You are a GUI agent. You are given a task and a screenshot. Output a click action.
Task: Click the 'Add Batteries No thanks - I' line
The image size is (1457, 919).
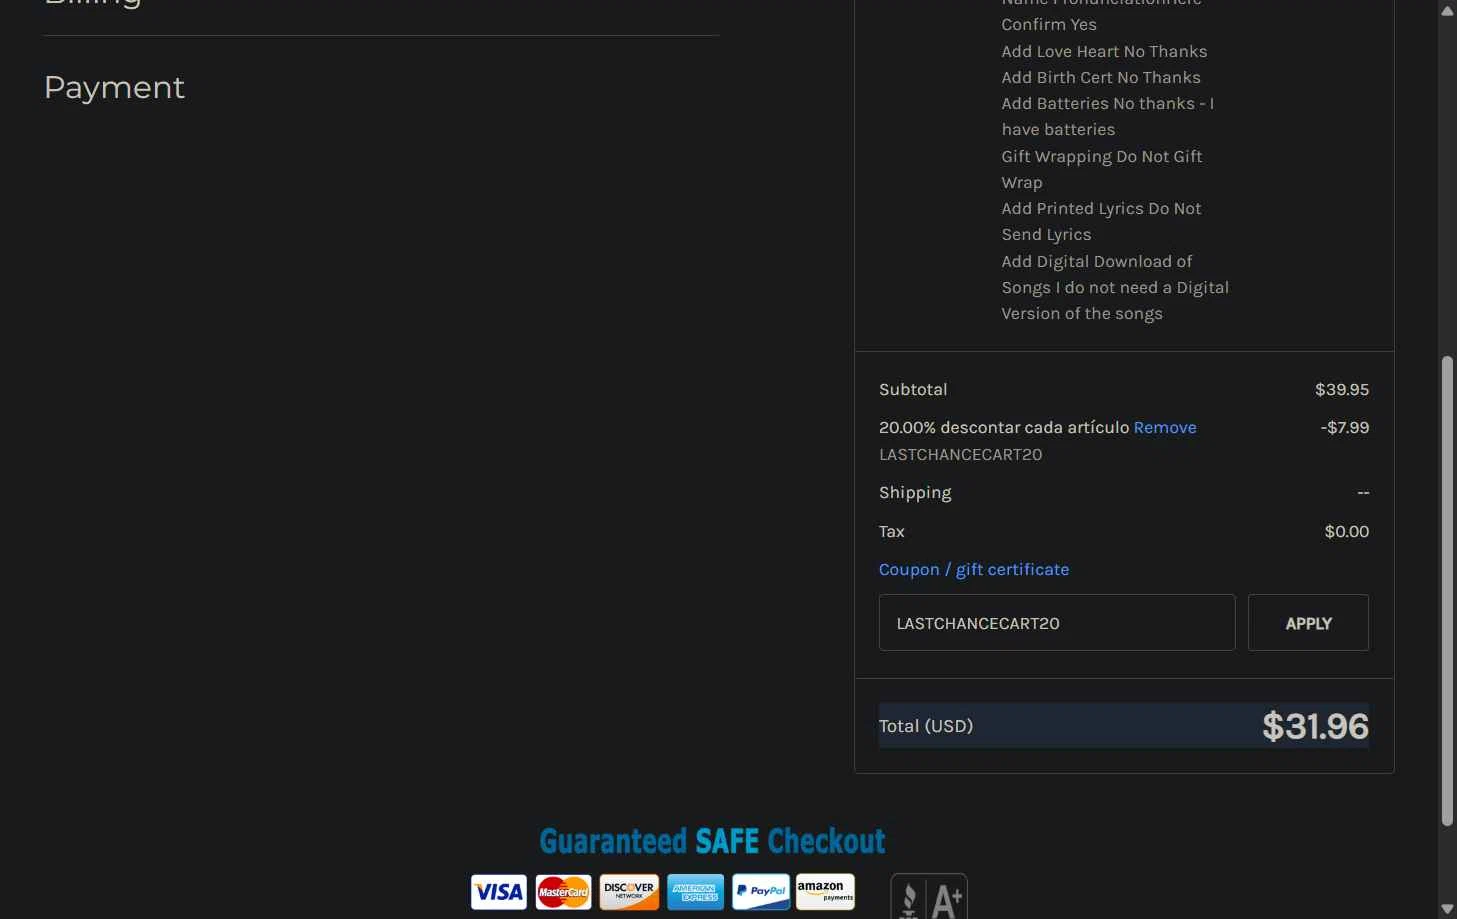pos(1108,103)
